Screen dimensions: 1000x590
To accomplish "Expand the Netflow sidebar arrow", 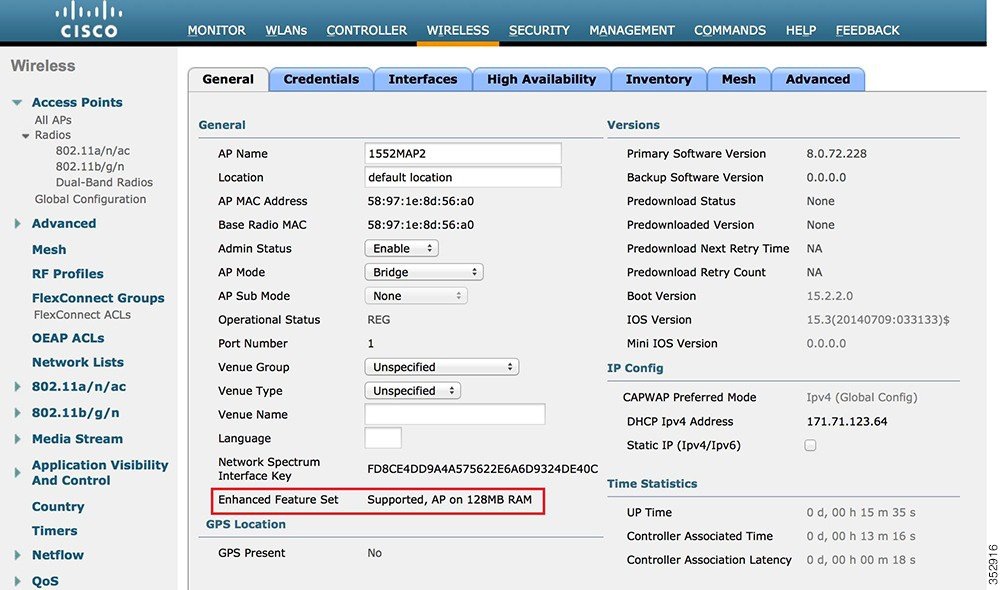I will click(17, 555).
